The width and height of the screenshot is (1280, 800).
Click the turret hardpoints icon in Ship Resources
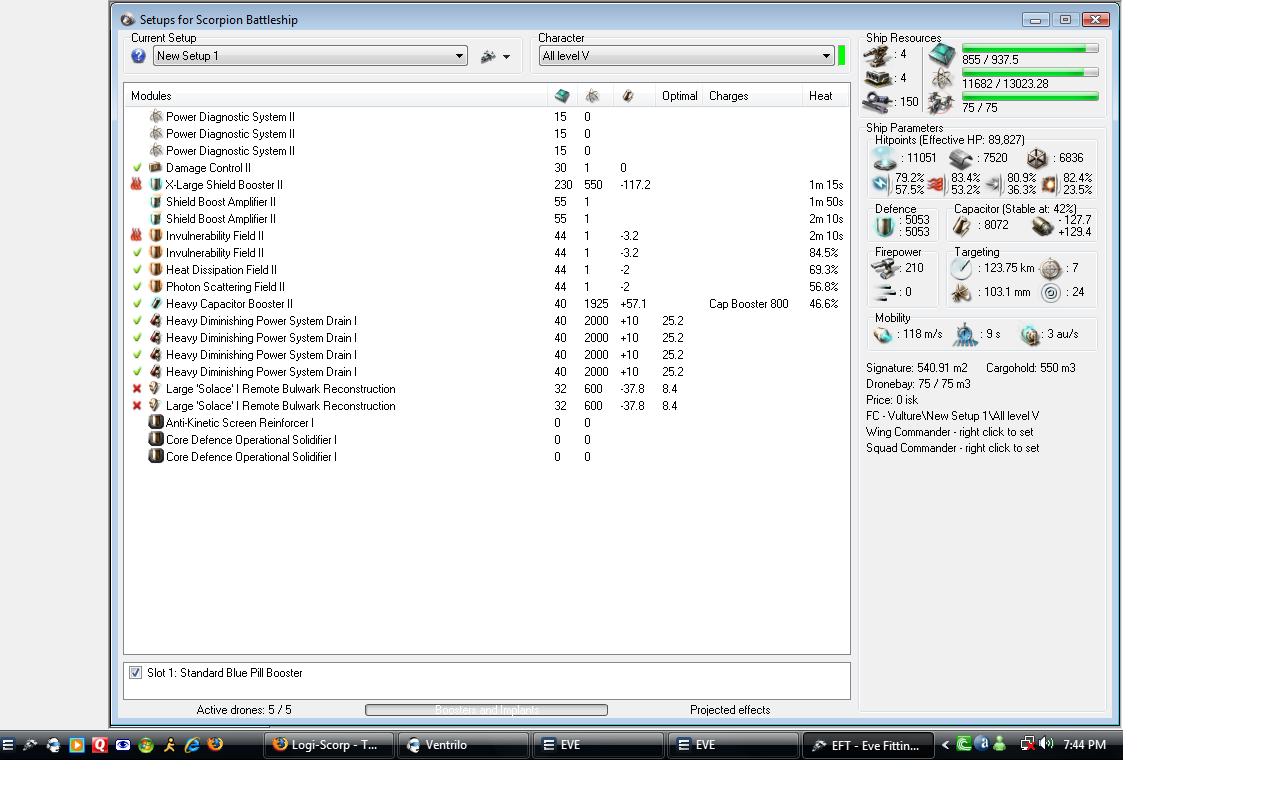[x=879, y=55]
